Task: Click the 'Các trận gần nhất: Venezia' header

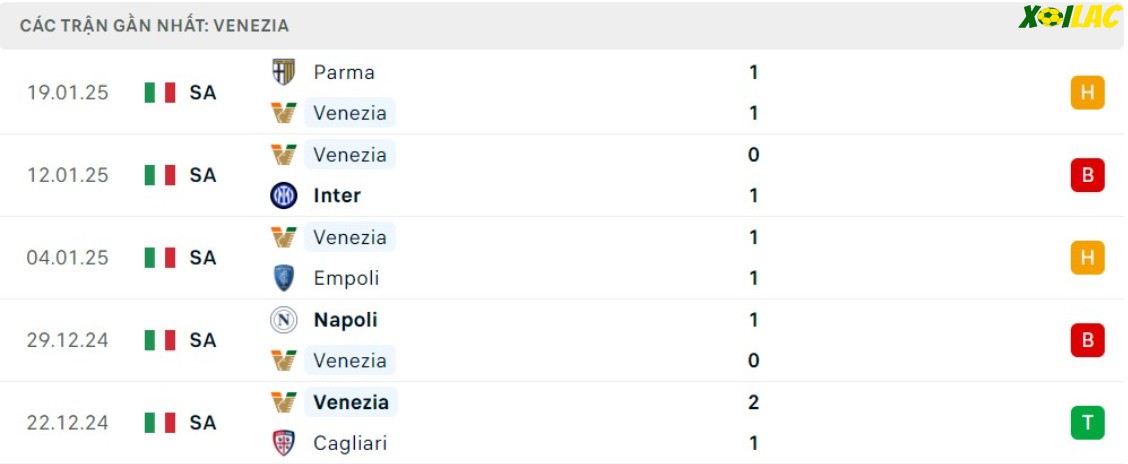Action: click(155, 26)
